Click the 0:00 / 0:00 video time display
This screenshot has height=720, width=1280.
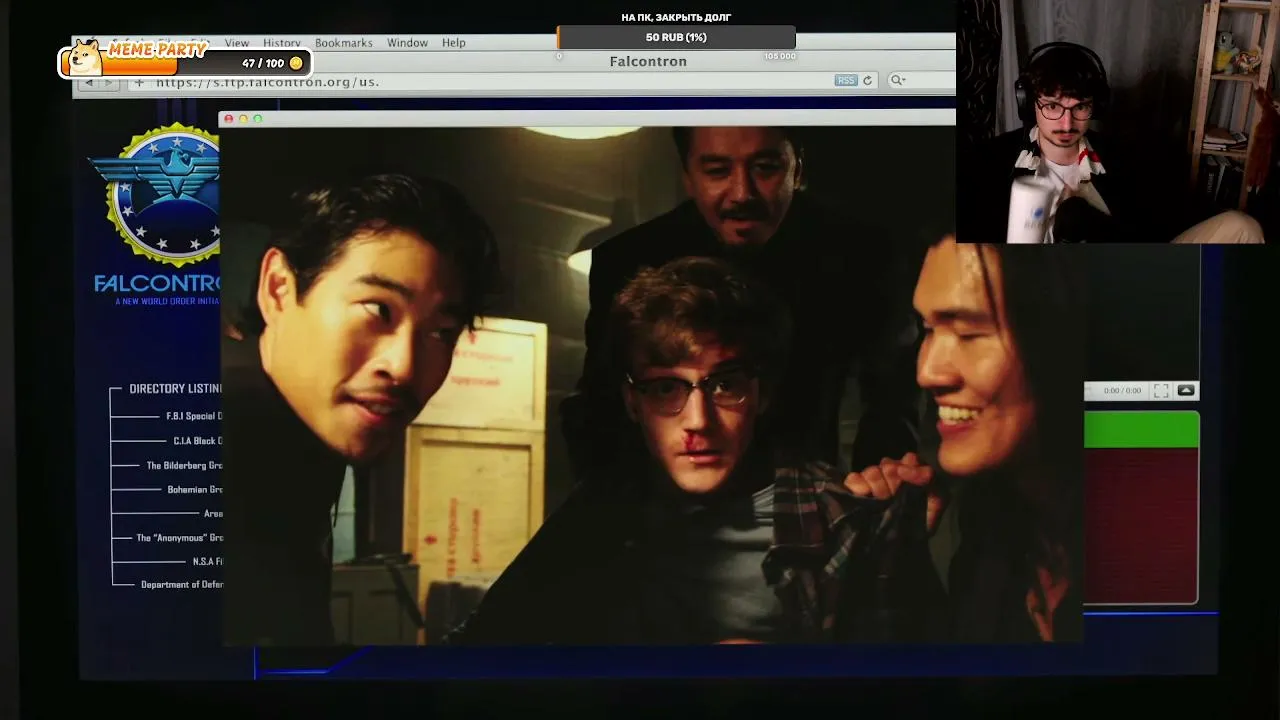point(1121,391)
